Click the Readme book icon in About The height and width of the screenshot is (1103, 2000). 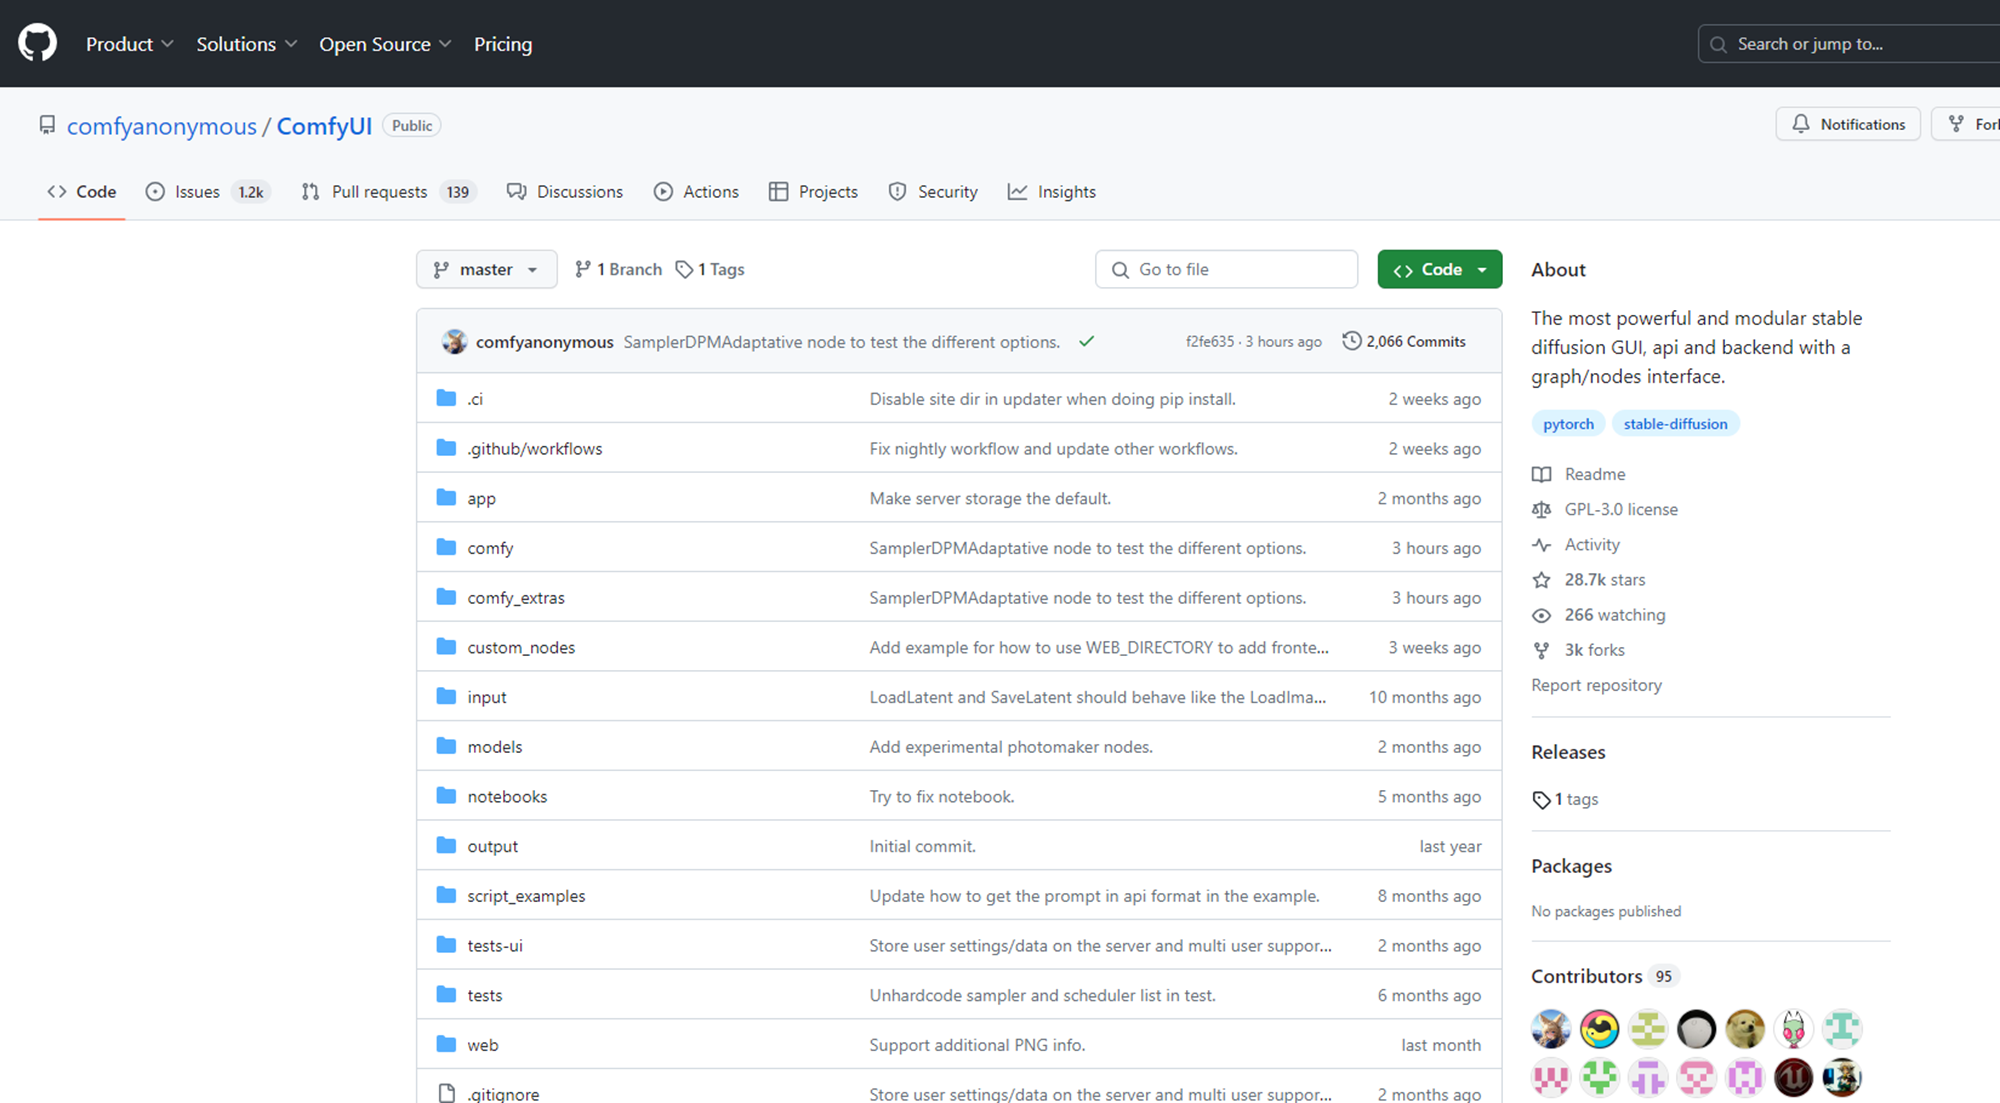[x=1542, y=474]
